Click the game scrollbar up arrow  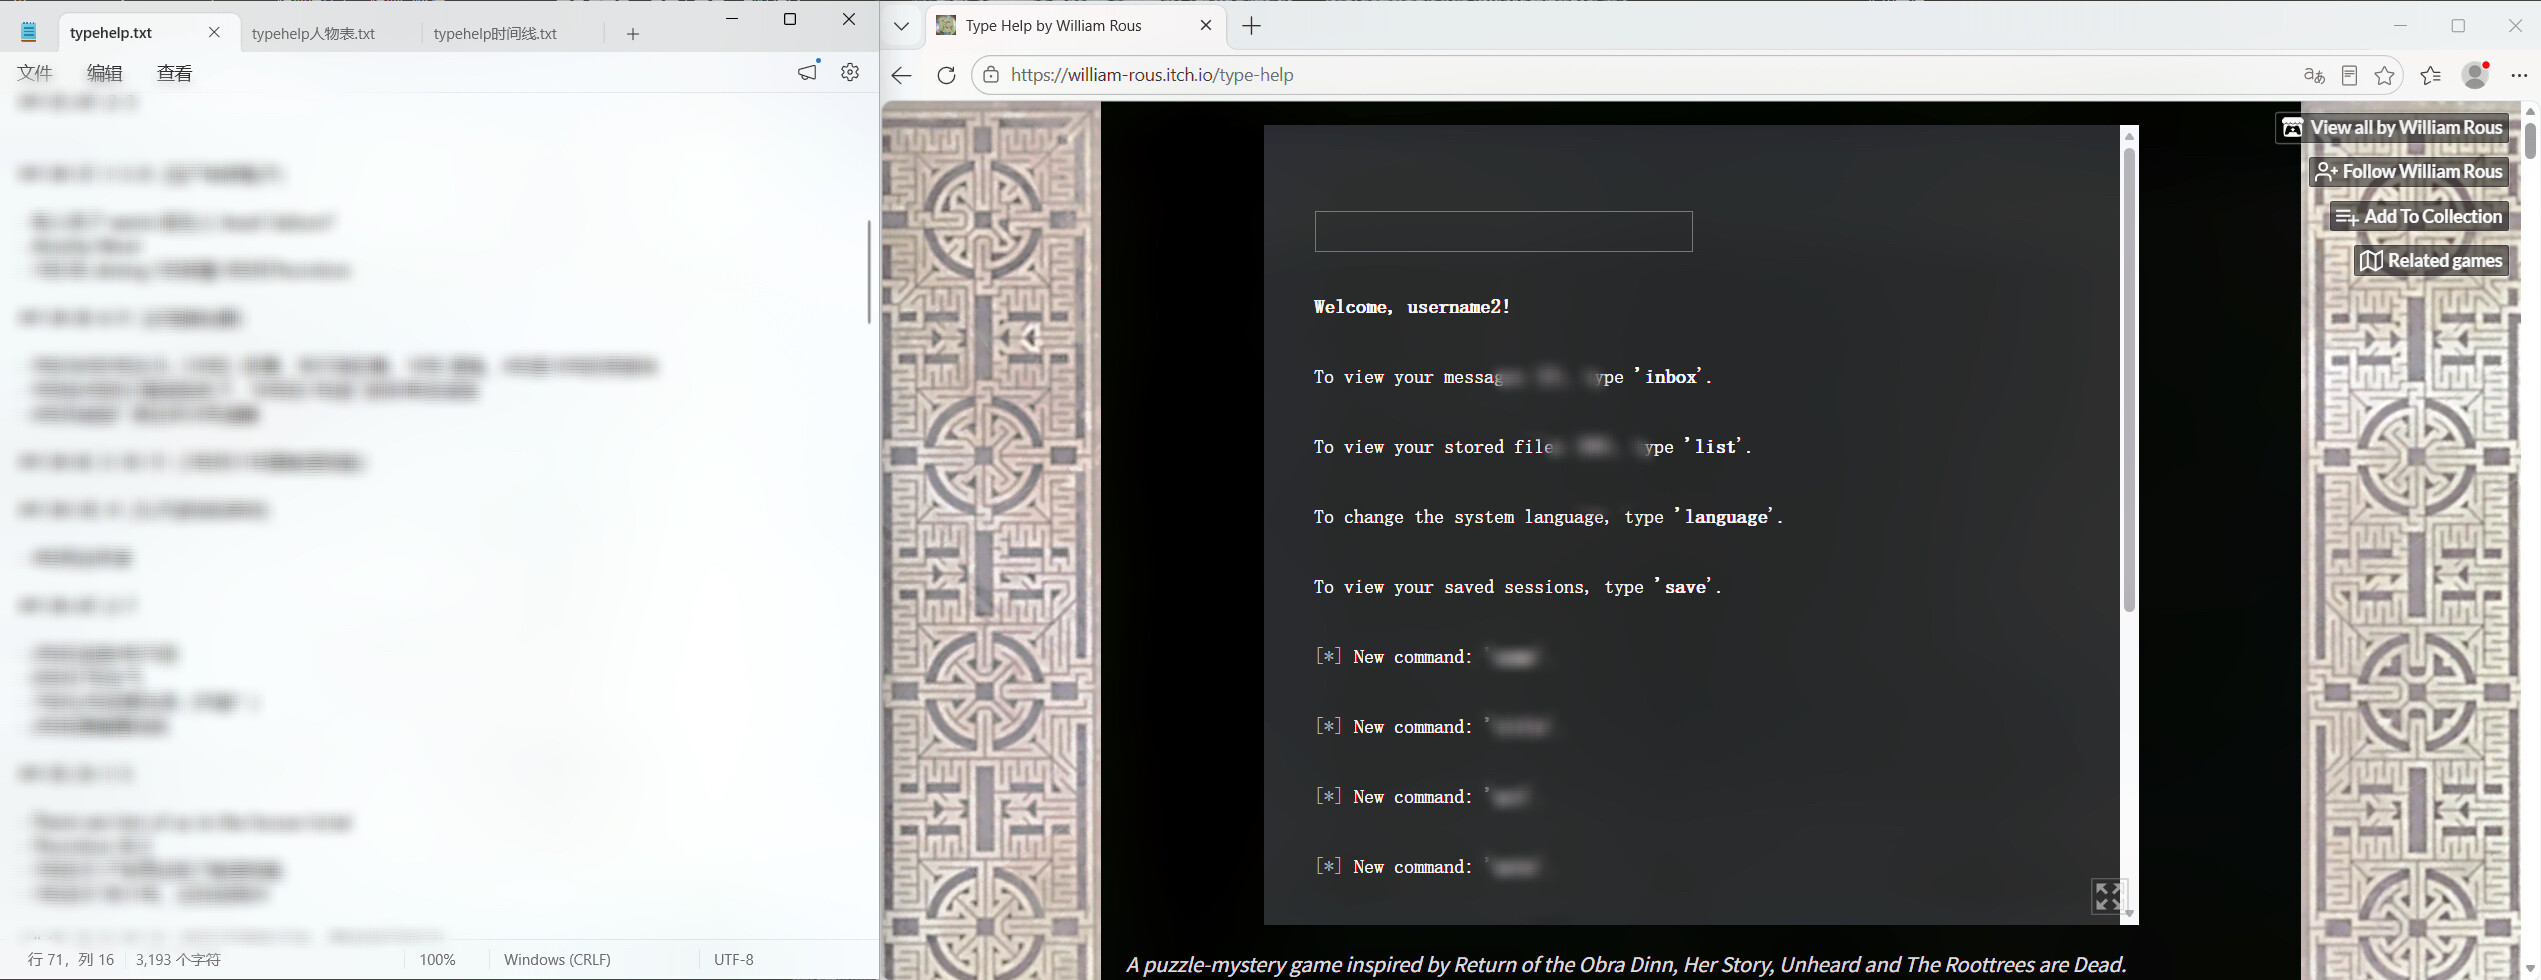(x=2129, y=136)
